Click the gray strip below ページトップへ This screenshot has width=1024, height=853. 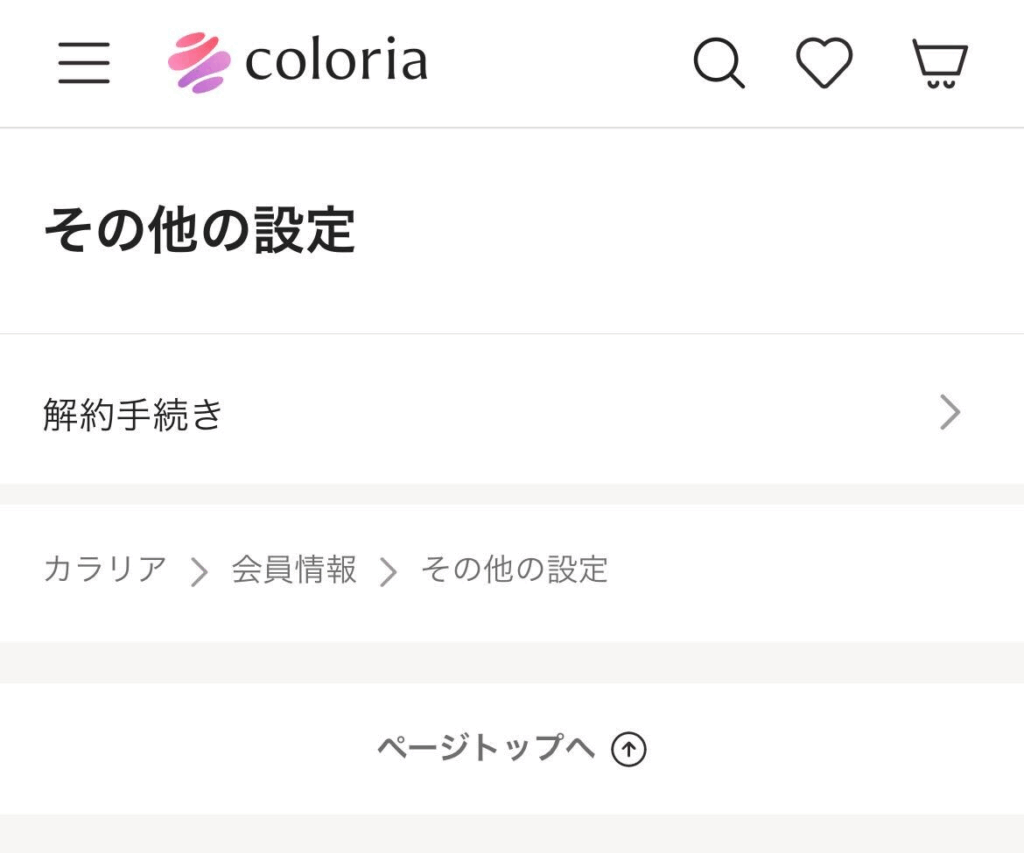point(512,832)
